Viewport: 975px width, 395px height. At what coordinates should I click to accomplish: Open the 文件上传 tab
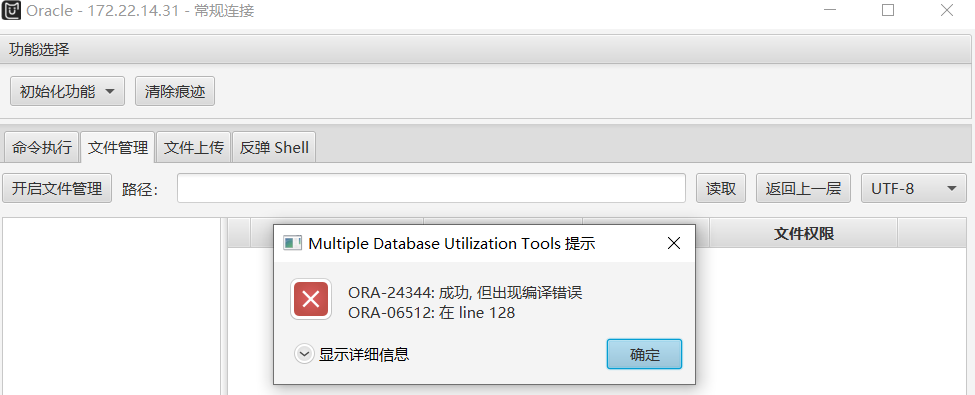tap(193, 148)
